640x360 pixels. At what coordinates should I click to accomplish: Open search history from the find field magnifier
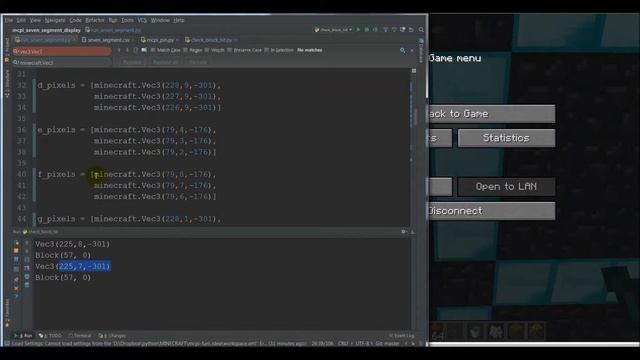click(x=16, y=52)
